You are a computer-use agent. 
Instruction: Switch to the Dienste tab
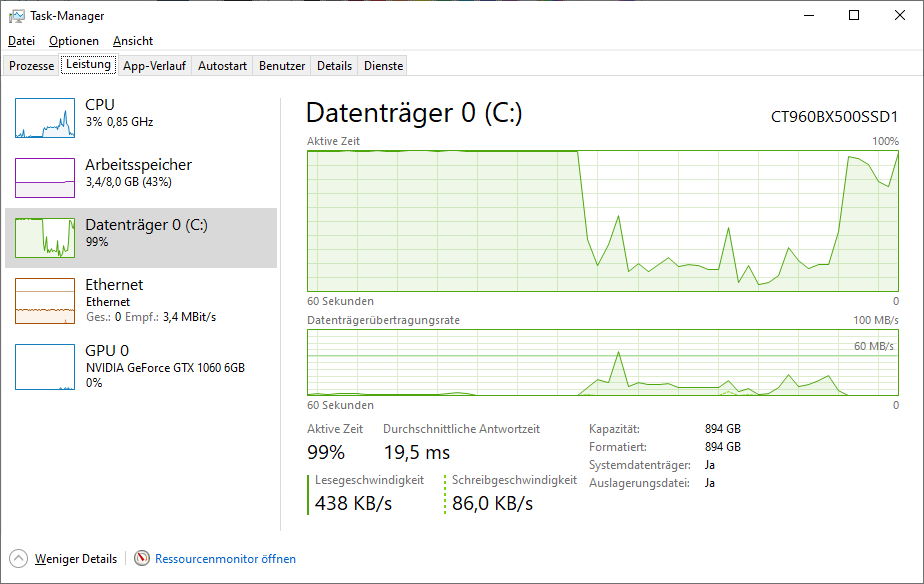click(384, 66)
